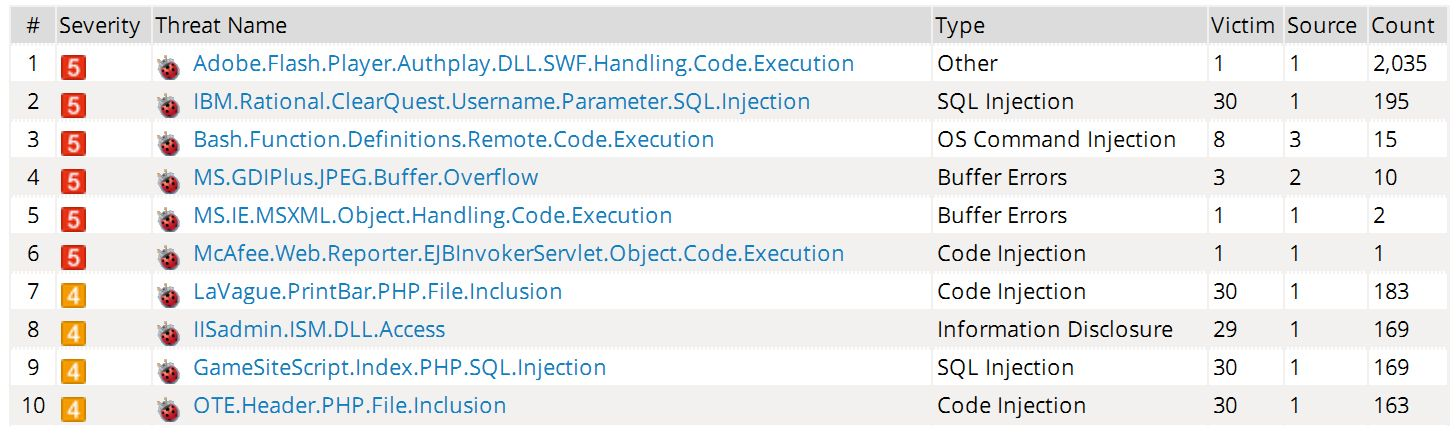Click the bug icon next to IISadmin.ISM.DLL.Access
This screenshot has height=436, width=1456.
point(168,333)
